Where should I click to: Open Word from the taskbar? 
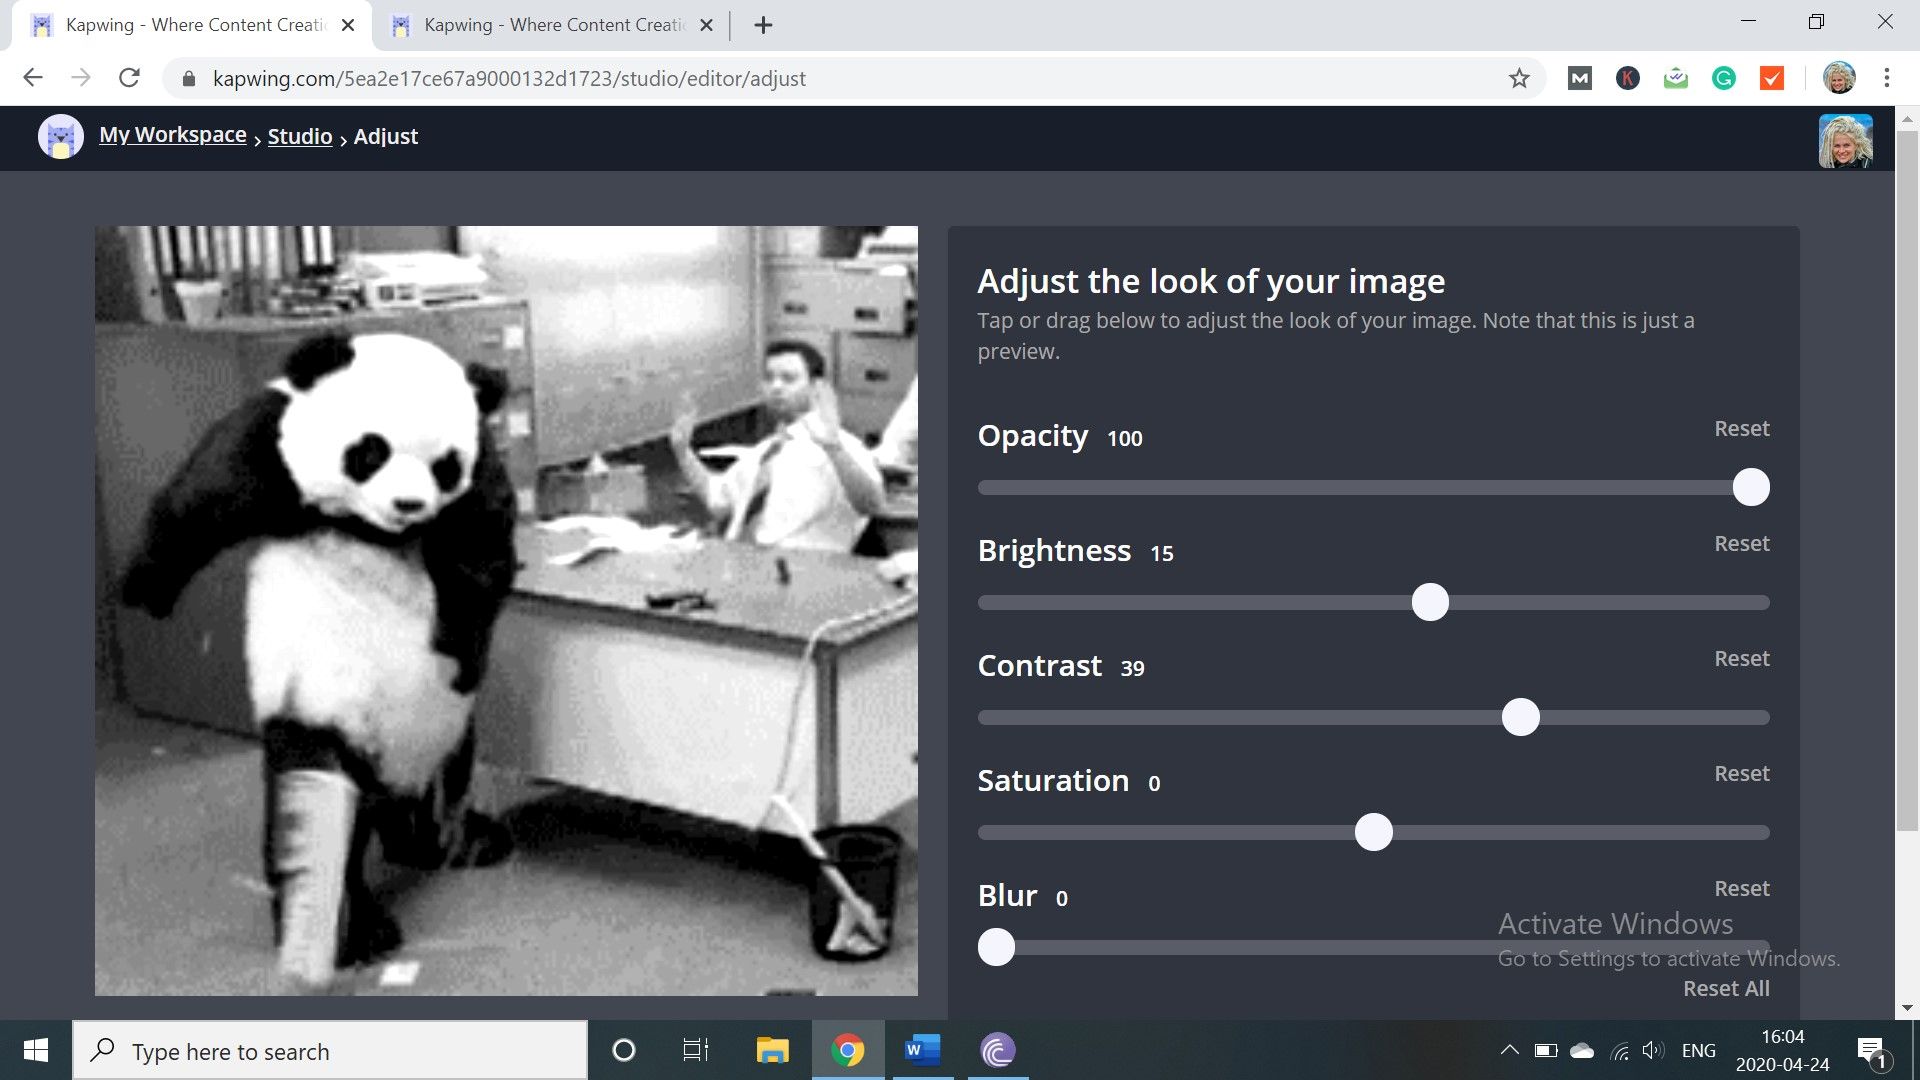(922, 1050)
